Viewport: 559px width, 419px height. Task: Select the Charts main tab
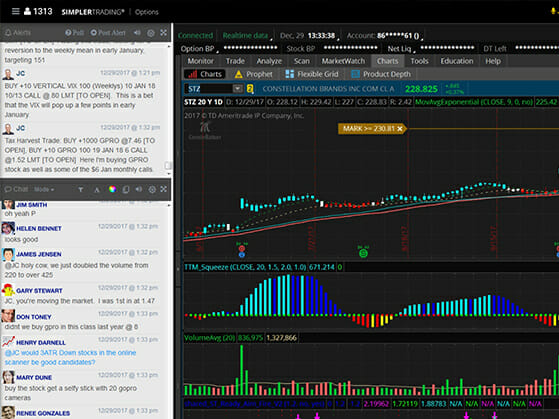[388, 61]
